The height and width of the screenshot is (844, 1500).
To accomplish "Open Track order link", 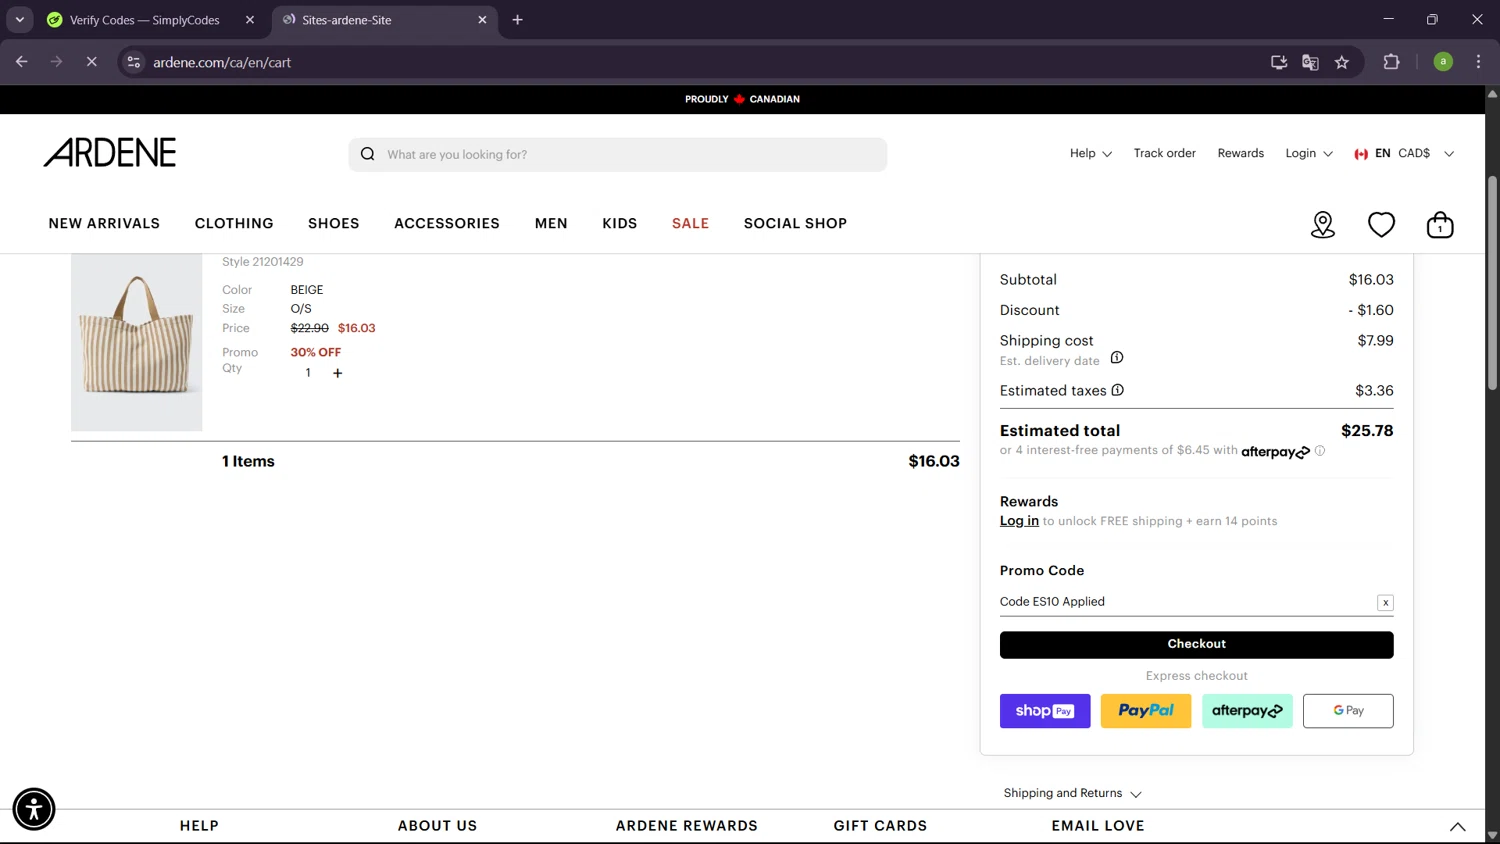I will tap(1164, 153).
